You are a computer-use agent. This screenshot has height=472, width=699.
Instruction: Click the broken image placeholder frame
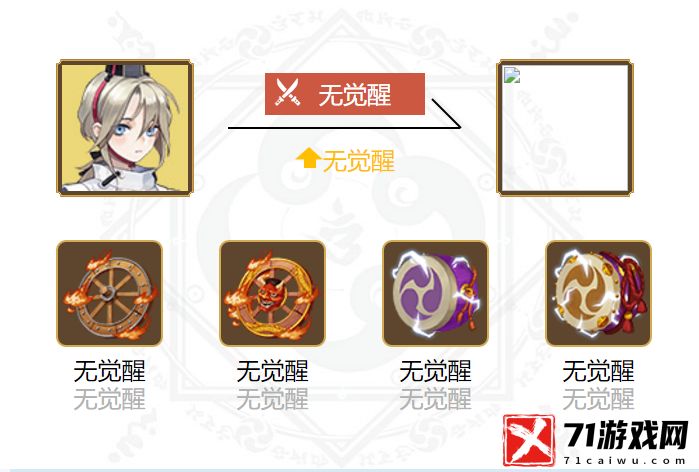[x=565, y=127]
